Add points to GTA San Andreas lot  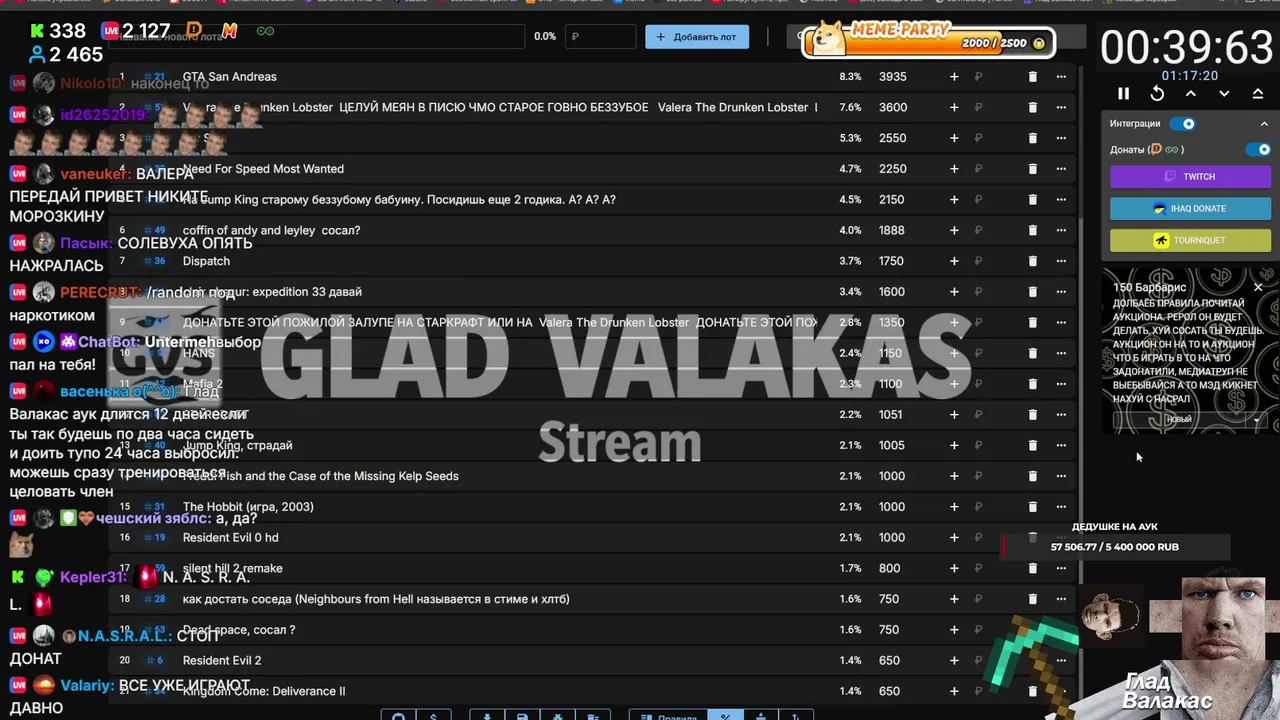(954, 77)
